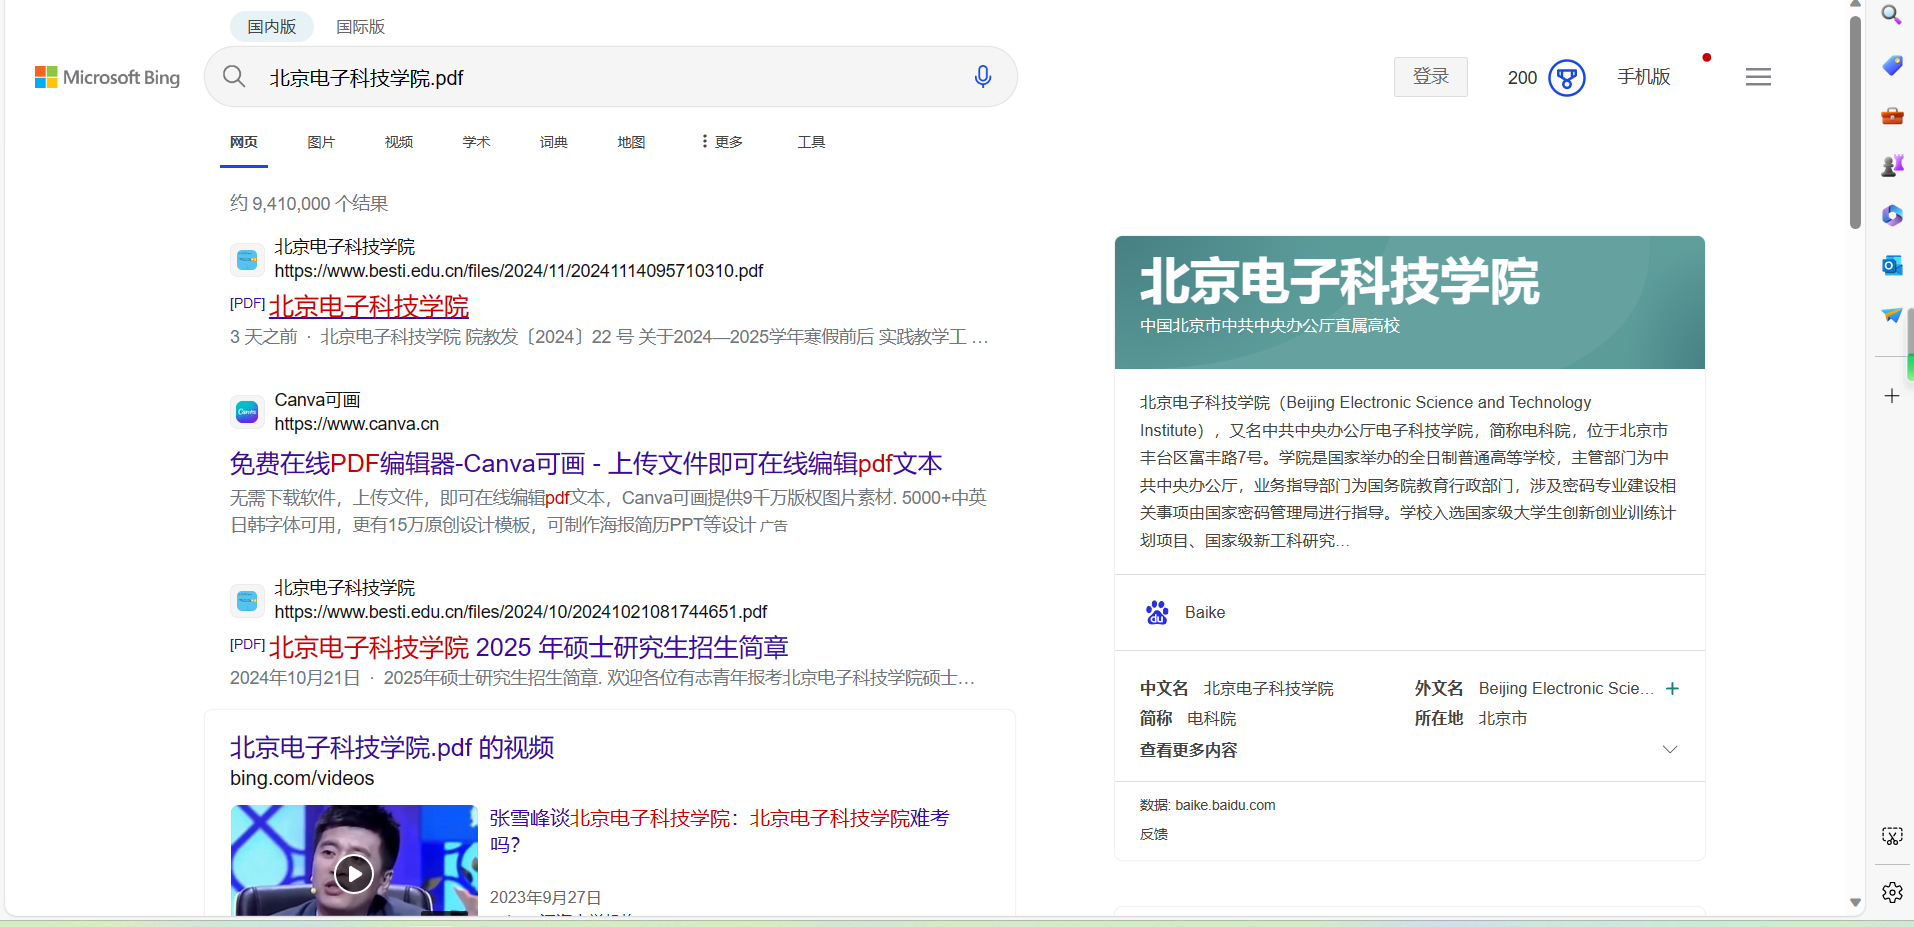1914x927 pixels.
Task: Open sidebar search icon
Action: [x=1891, y=14]
